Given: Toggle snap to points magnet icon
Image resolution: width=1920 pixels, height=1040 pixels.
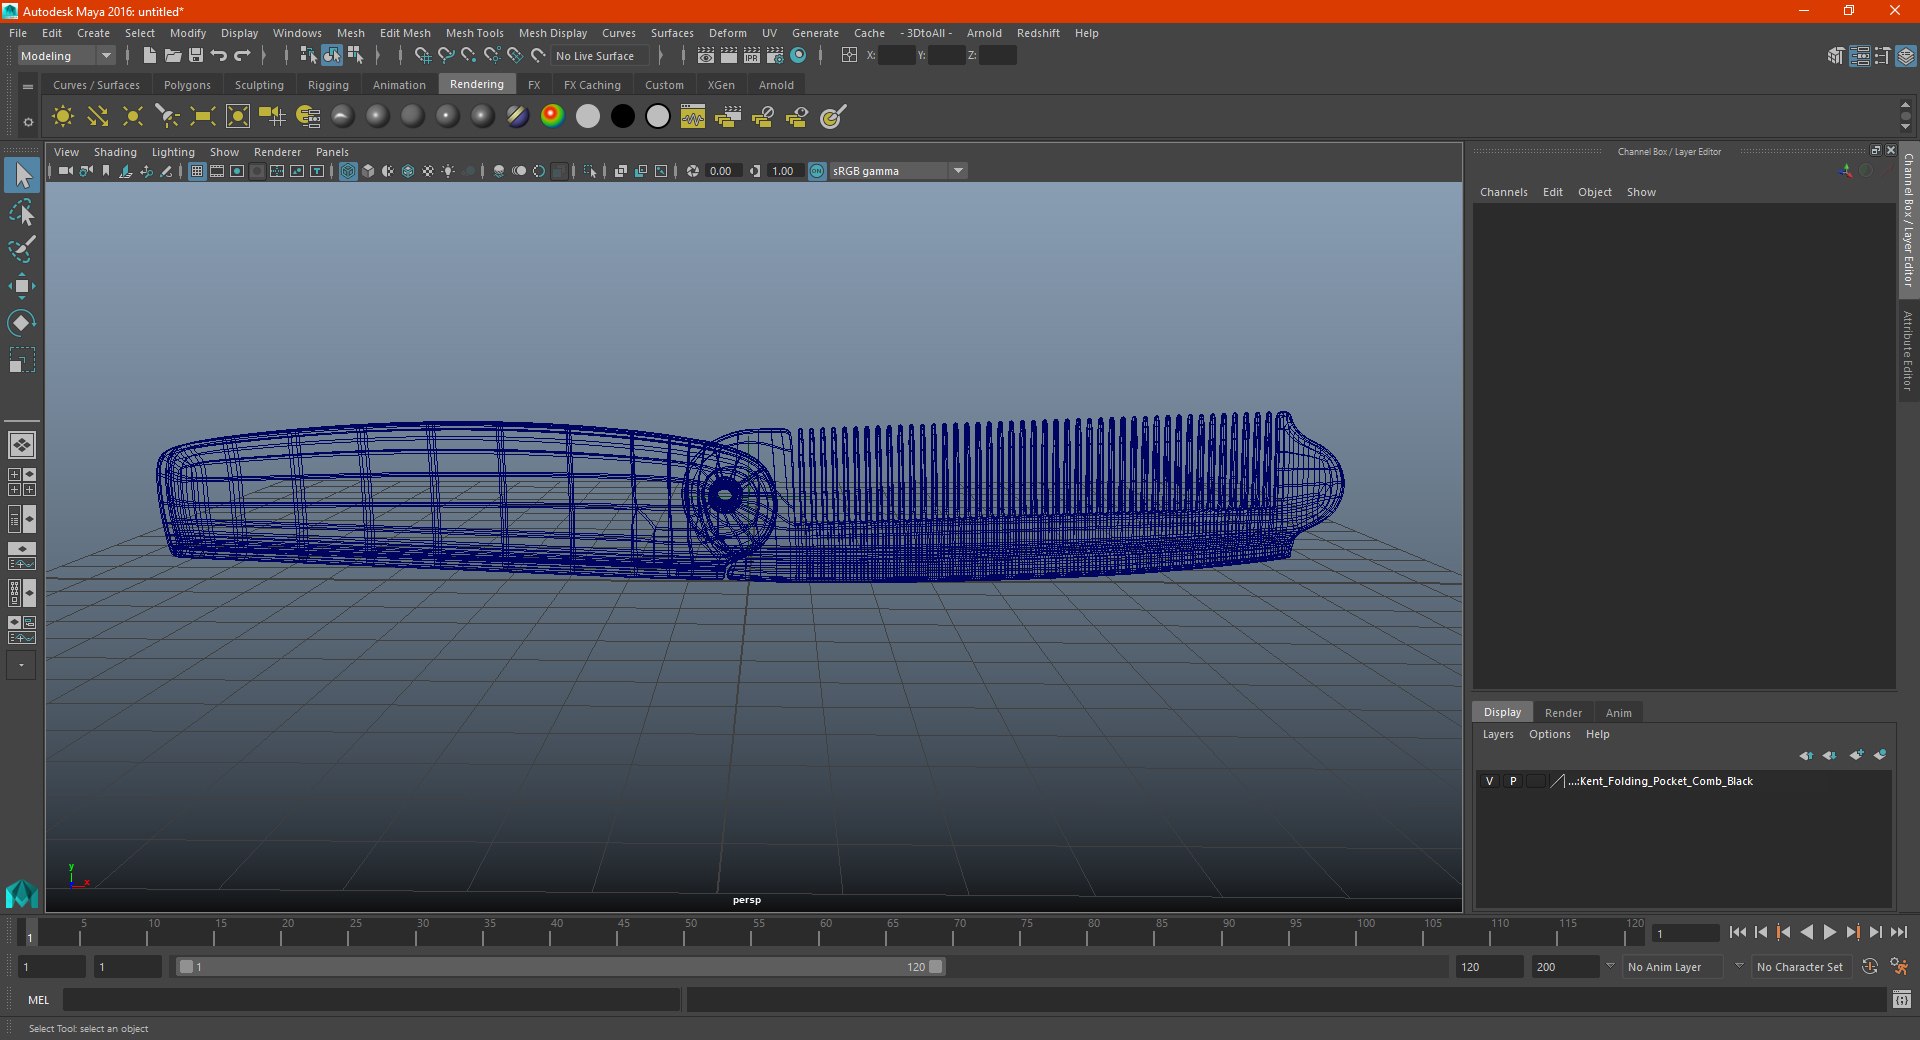Looking at the screenshot, I should 469,55.
